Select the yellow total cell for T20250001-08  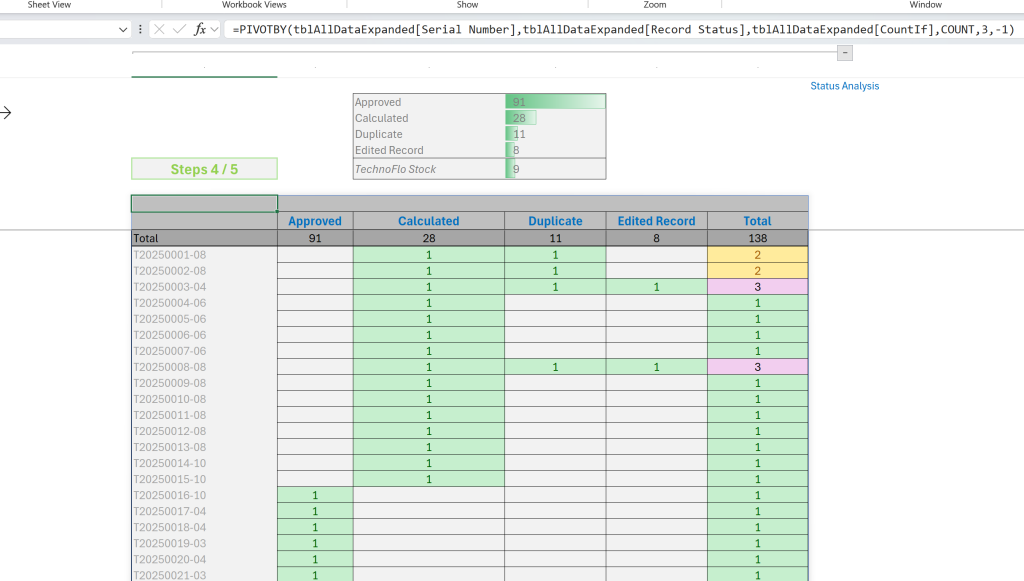click(758, 255)
